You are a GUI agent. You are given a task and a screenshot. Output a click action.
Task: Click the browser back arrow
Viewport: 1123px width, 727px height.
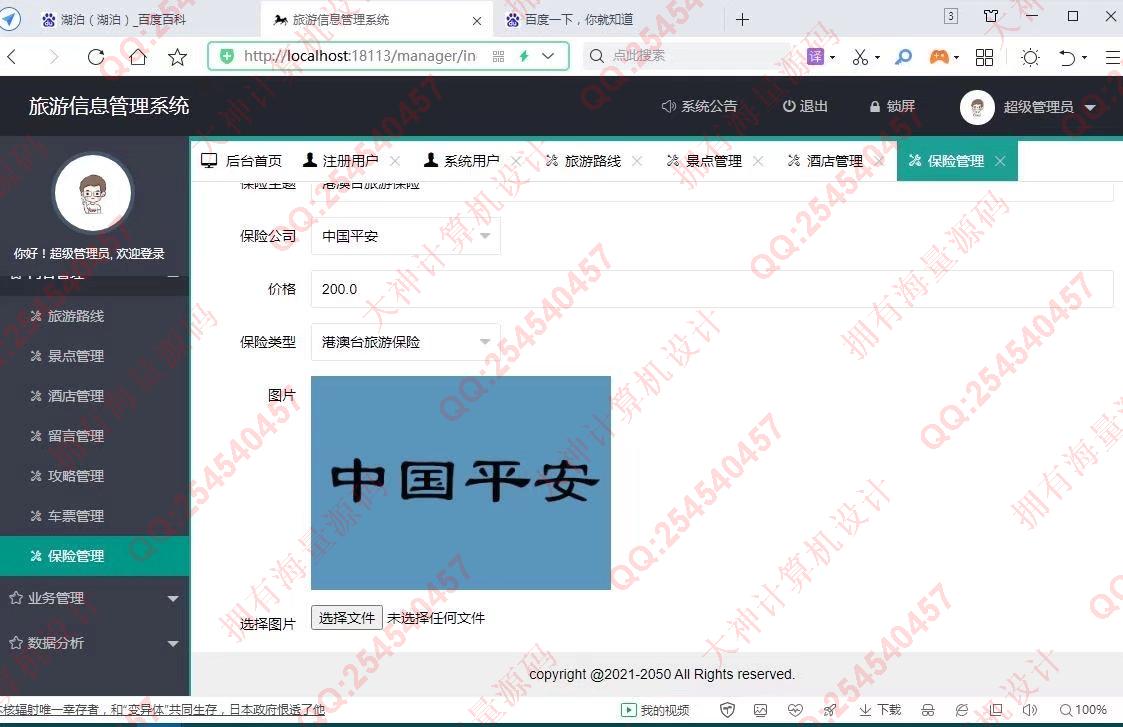(11, 57)
